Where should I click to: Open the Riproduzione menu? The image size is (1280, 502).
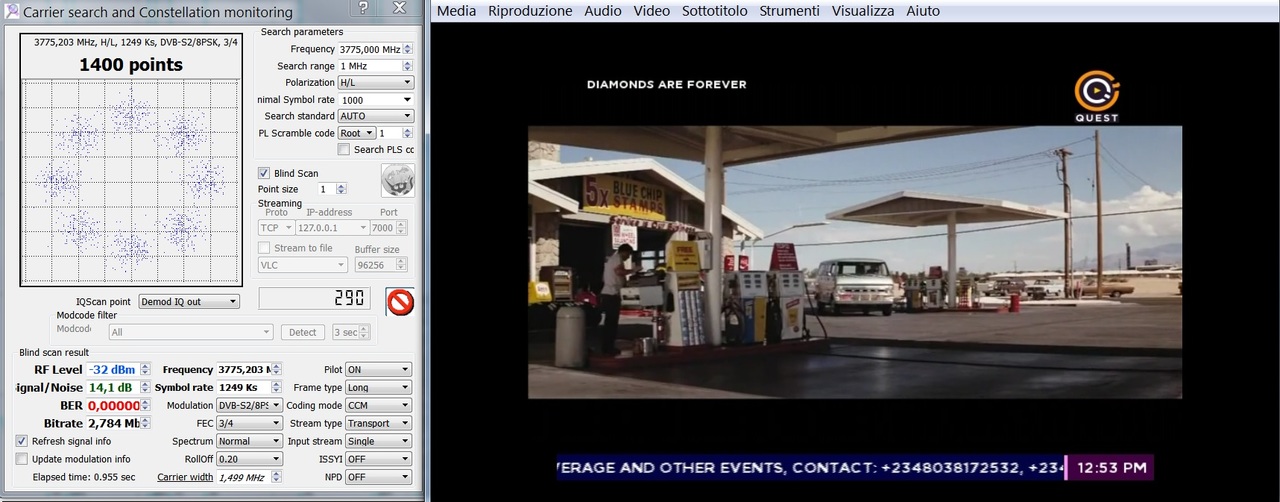[x=530, y=11]
